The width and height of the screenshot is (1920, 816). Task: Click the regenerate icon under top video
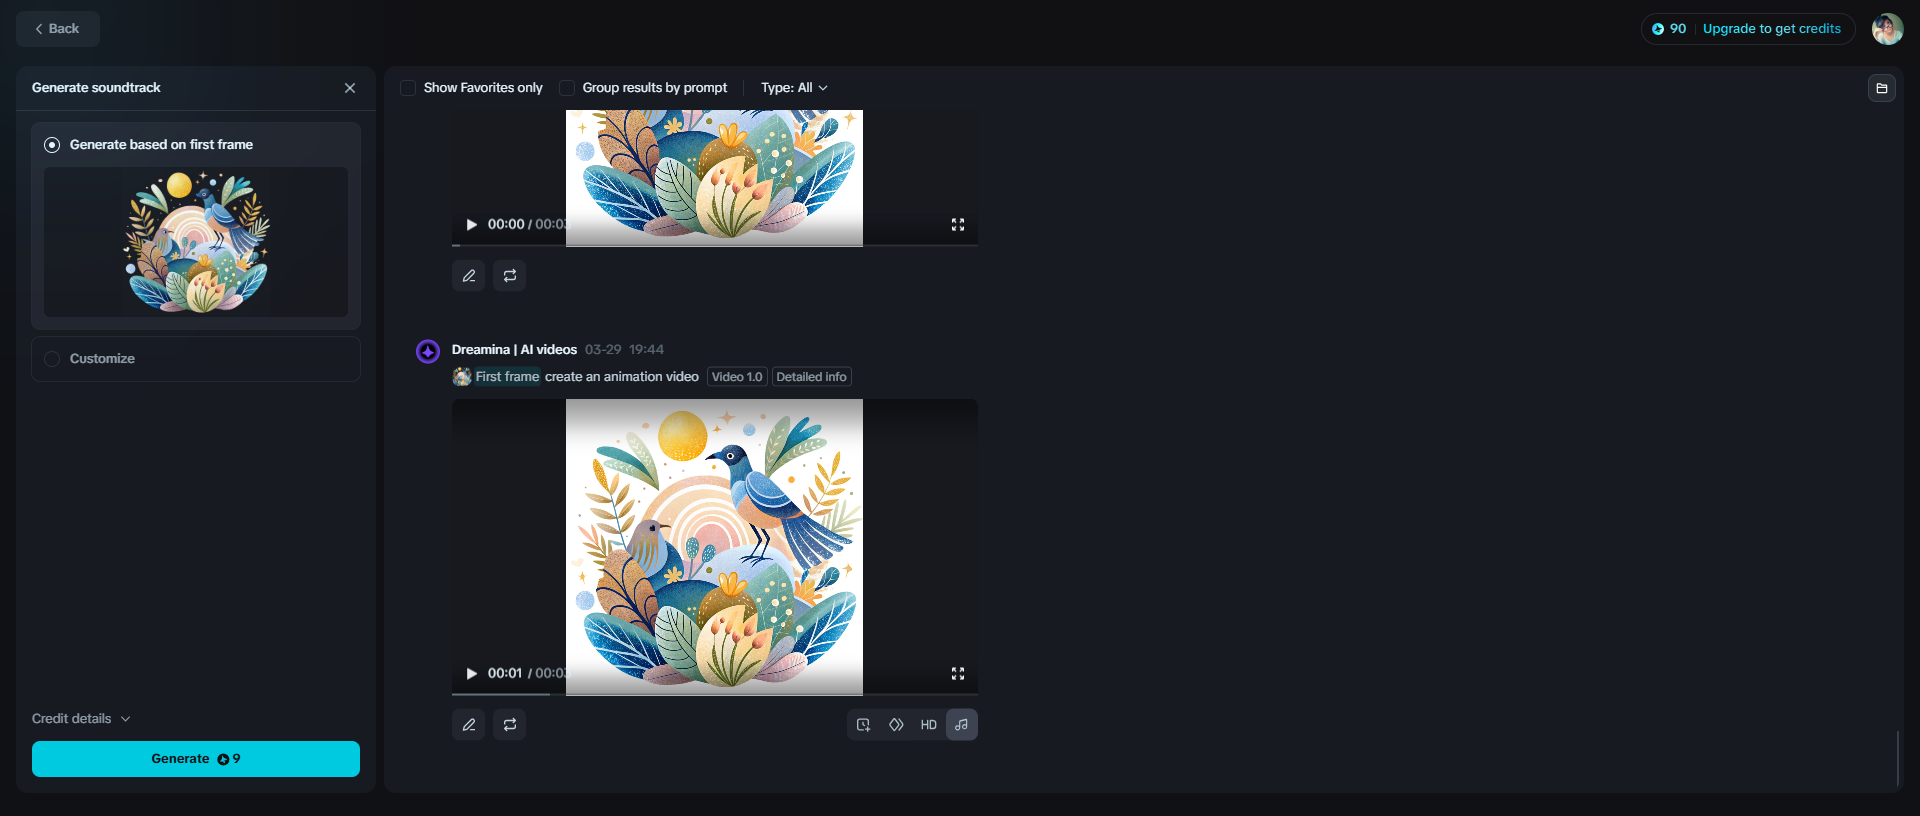pyautogui.click(x=510, y=276)
